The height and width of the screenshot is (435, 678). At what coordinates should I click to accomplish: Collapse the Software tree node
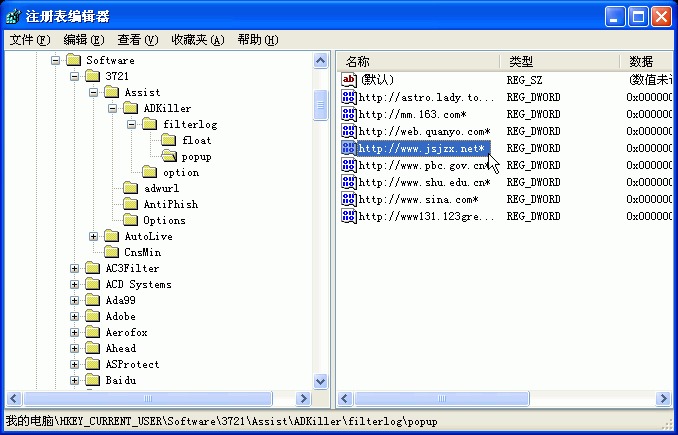[55, 60]
